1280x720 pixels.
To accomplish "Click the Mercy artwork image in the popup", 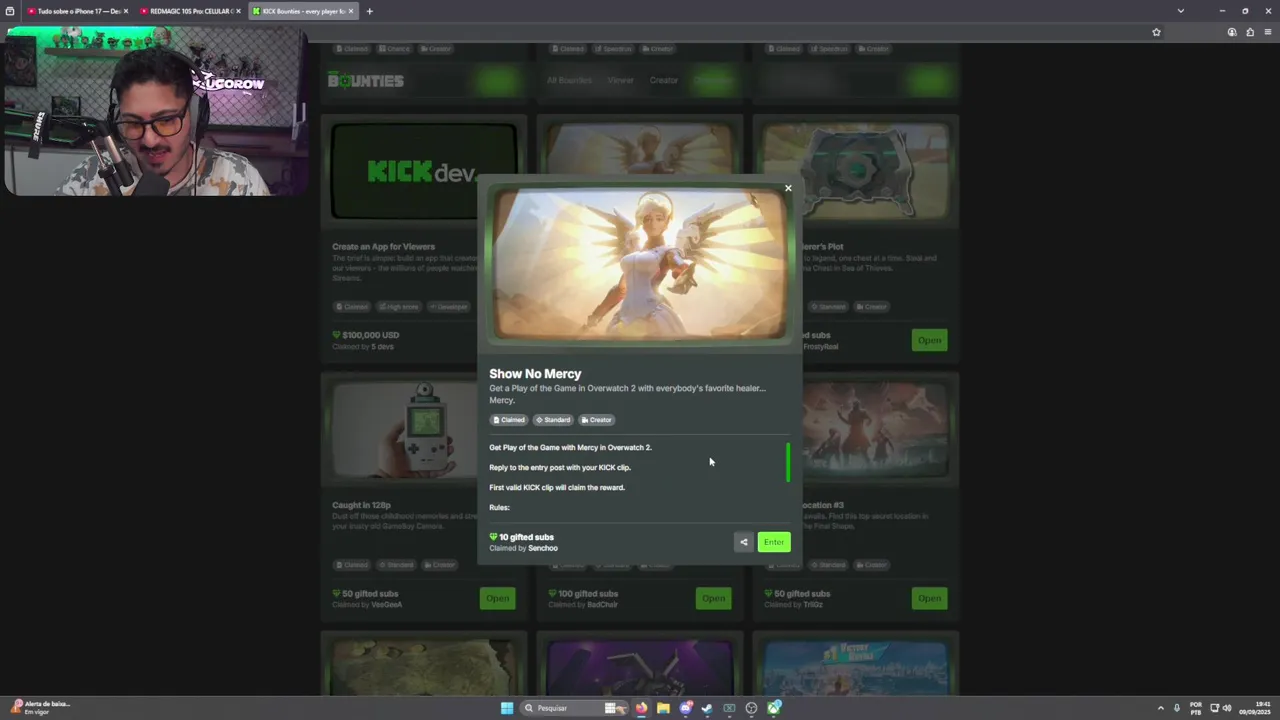I will click(640, 264).
